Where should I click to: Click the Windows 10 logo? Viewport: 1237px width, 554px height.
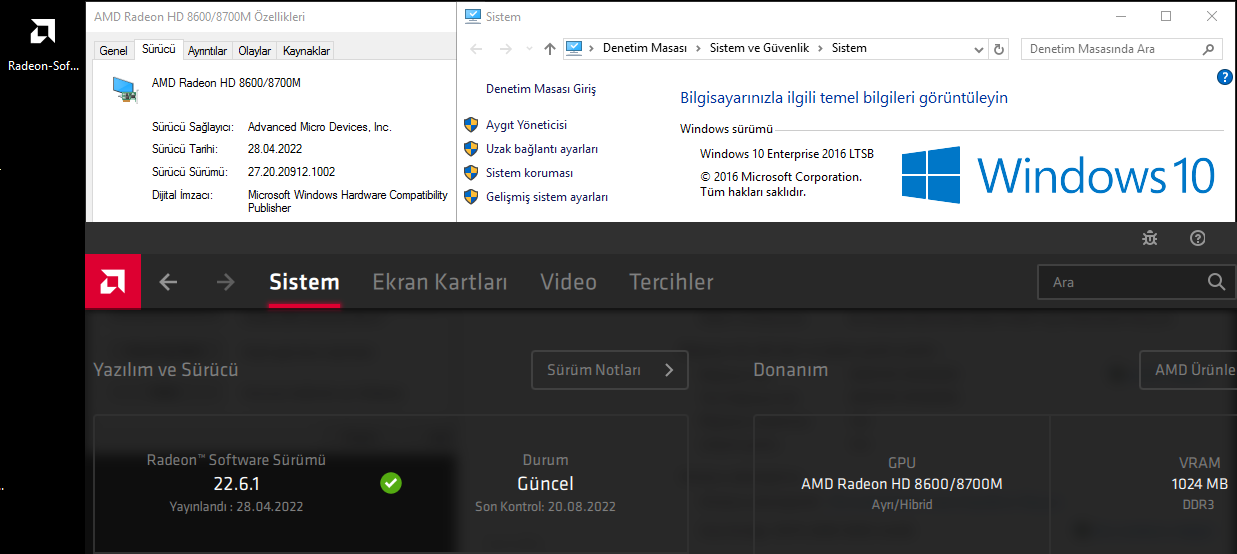click(x=1058, y=175)
